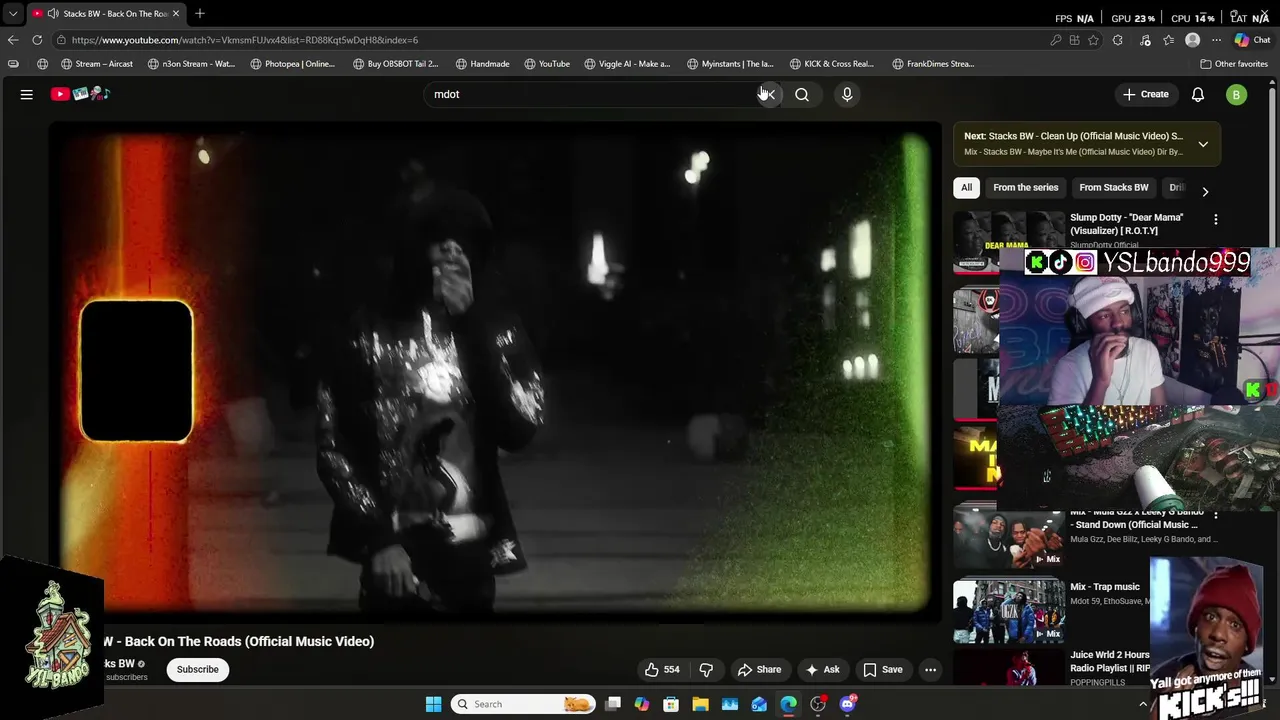The width and height of the screenshot is (1280, 720).
Task: Select the From the series chip
Action: pos(1025,187)
